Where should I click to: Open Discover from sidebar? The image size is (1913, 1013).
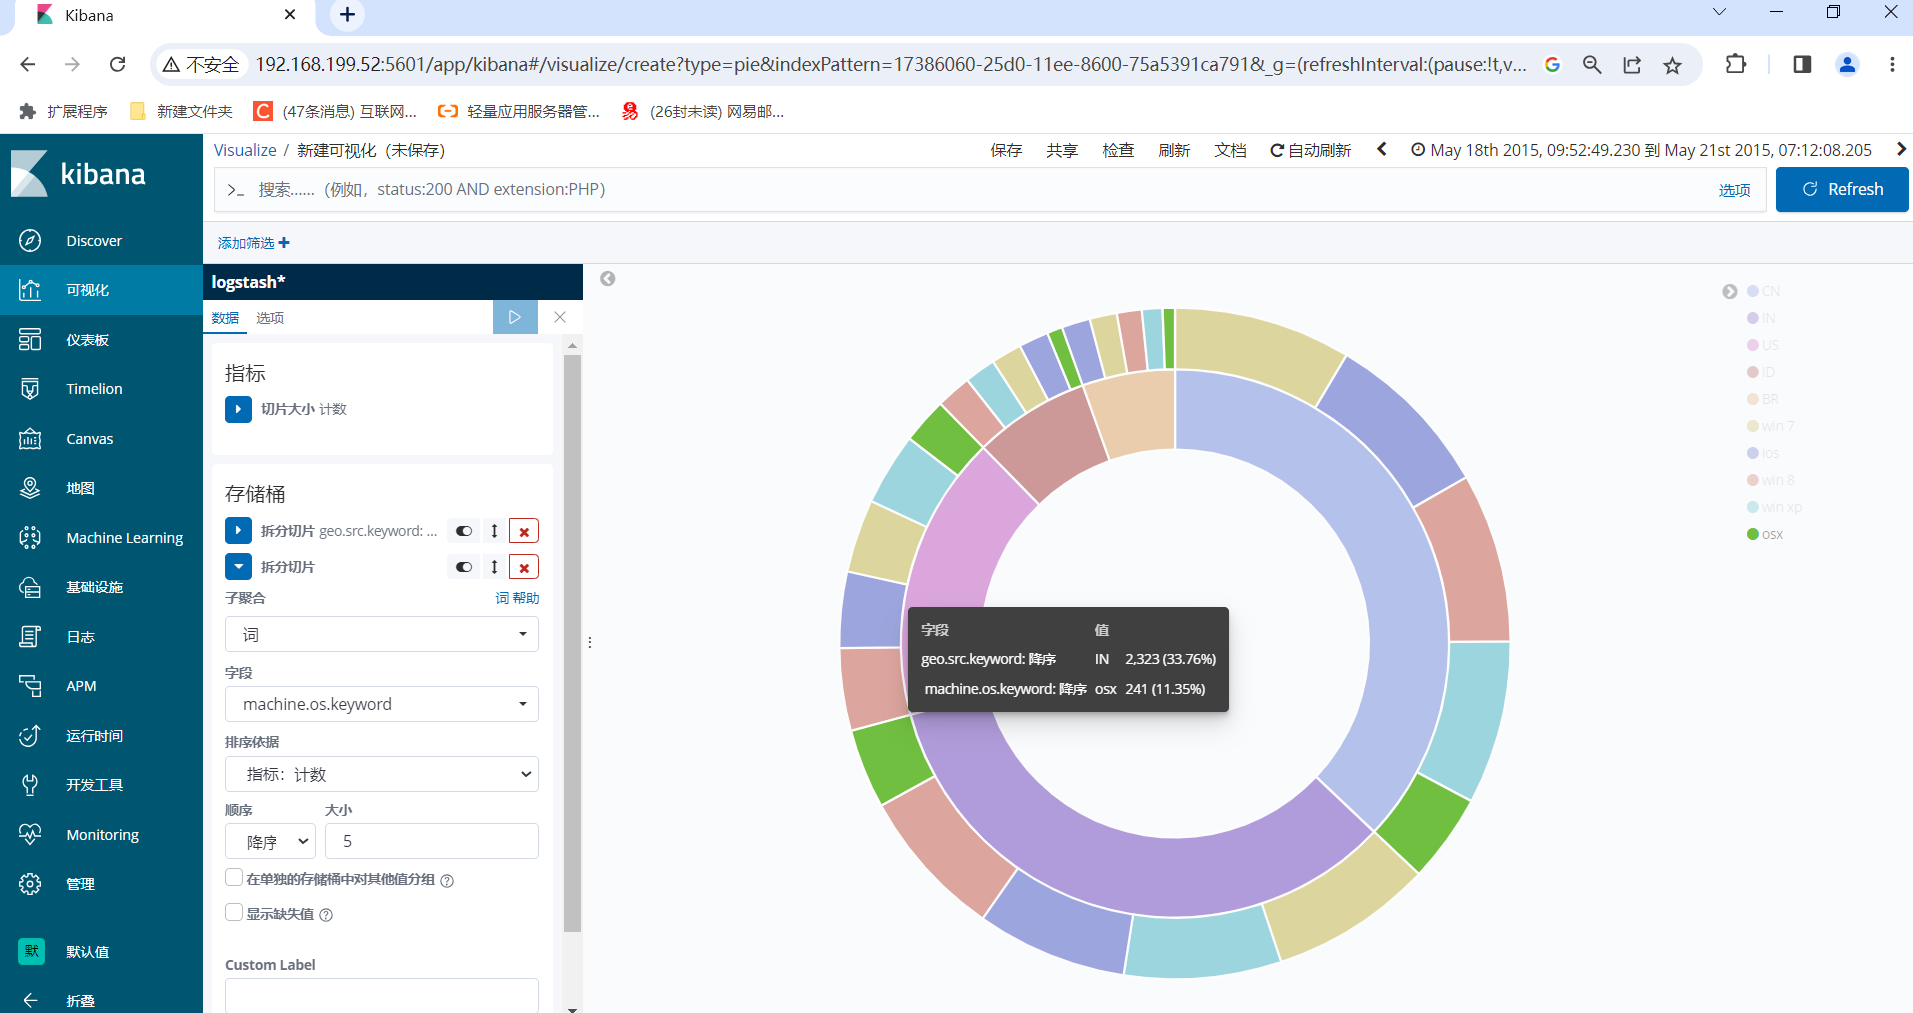(x=94, y=241)
